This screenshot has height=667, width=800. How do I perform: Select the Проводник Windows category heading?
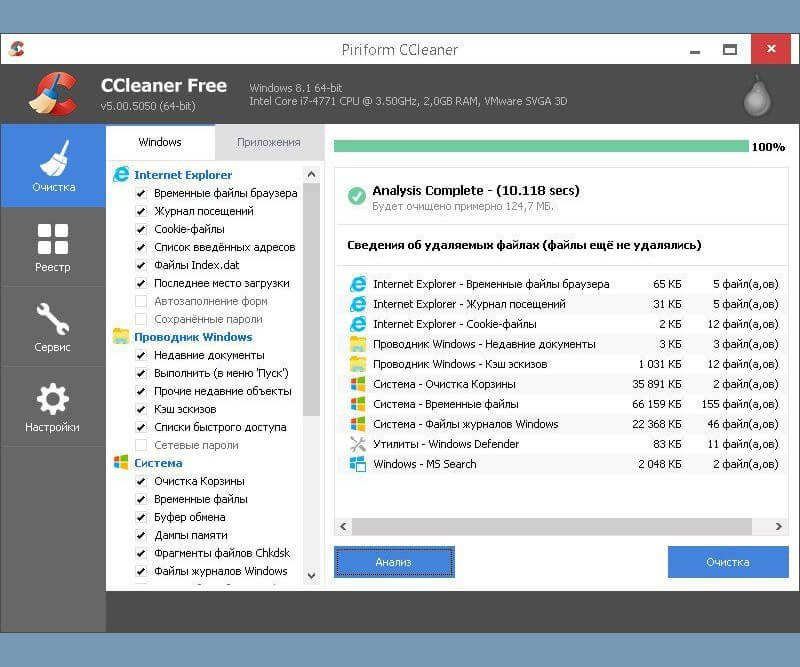pos(193,337)
